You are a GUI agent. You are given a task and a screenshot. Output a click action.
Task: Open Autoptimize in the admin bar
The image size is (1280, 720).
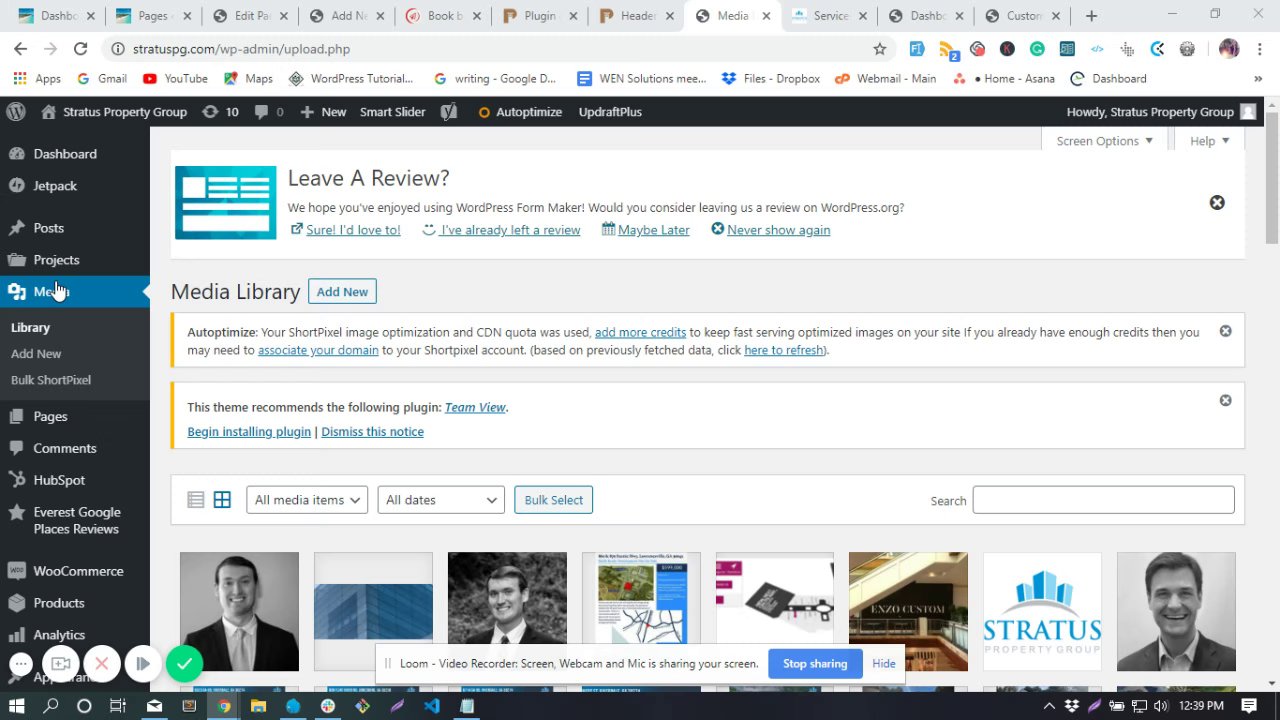(520, 112)
